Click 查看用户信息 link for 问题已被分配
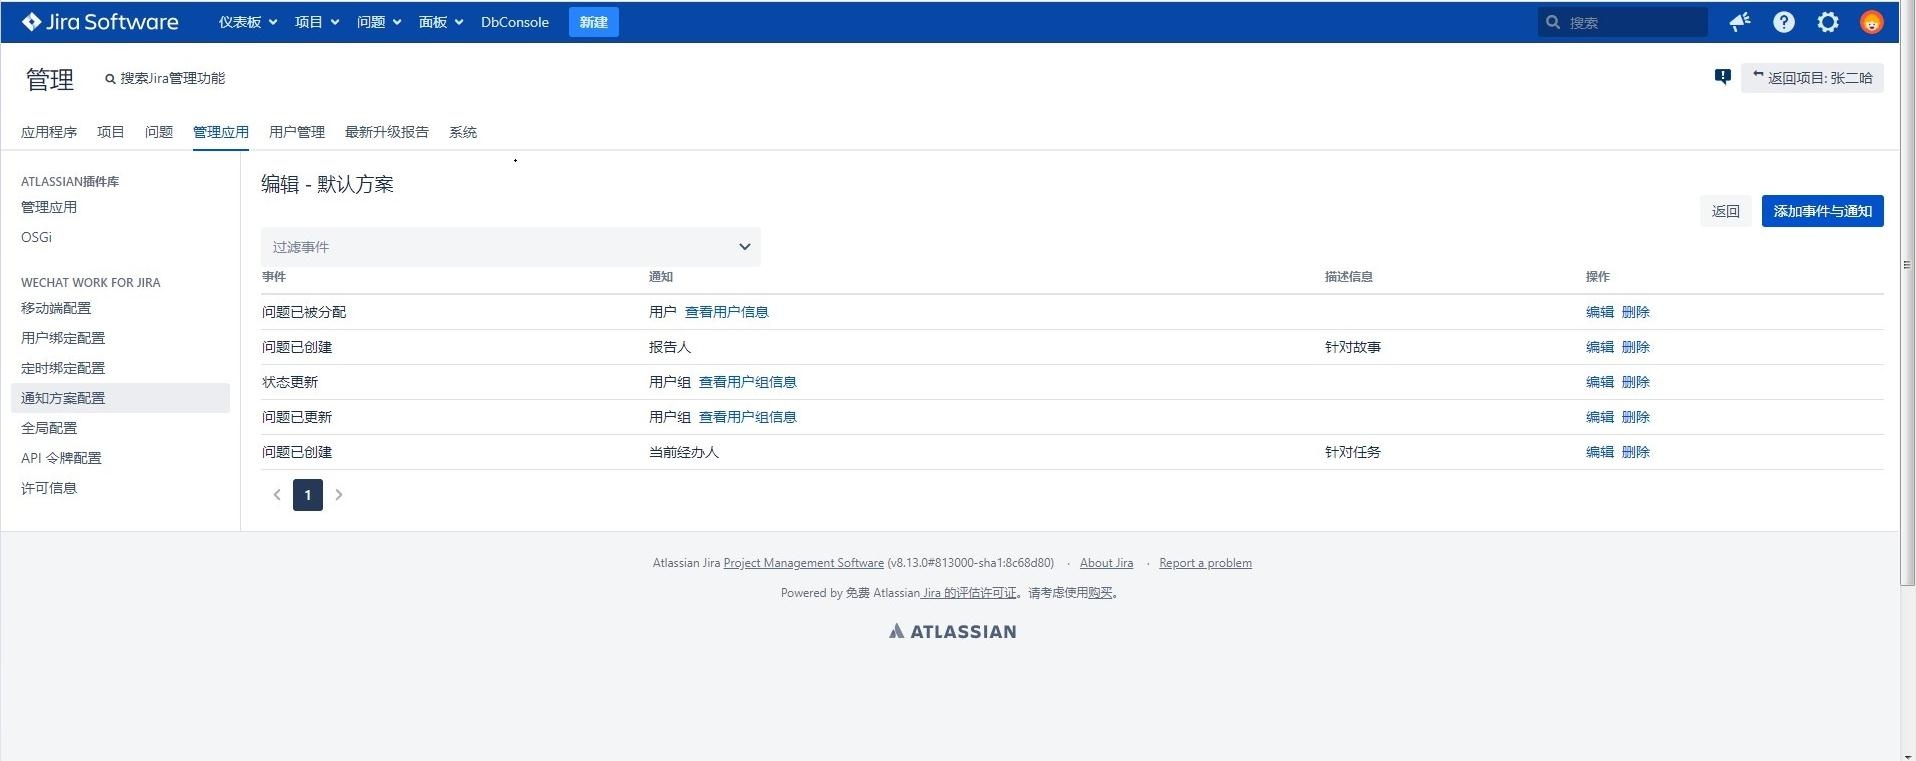The height and width of the screenshot is (761, 1916). pyautogui.click(x=727, y=312)
